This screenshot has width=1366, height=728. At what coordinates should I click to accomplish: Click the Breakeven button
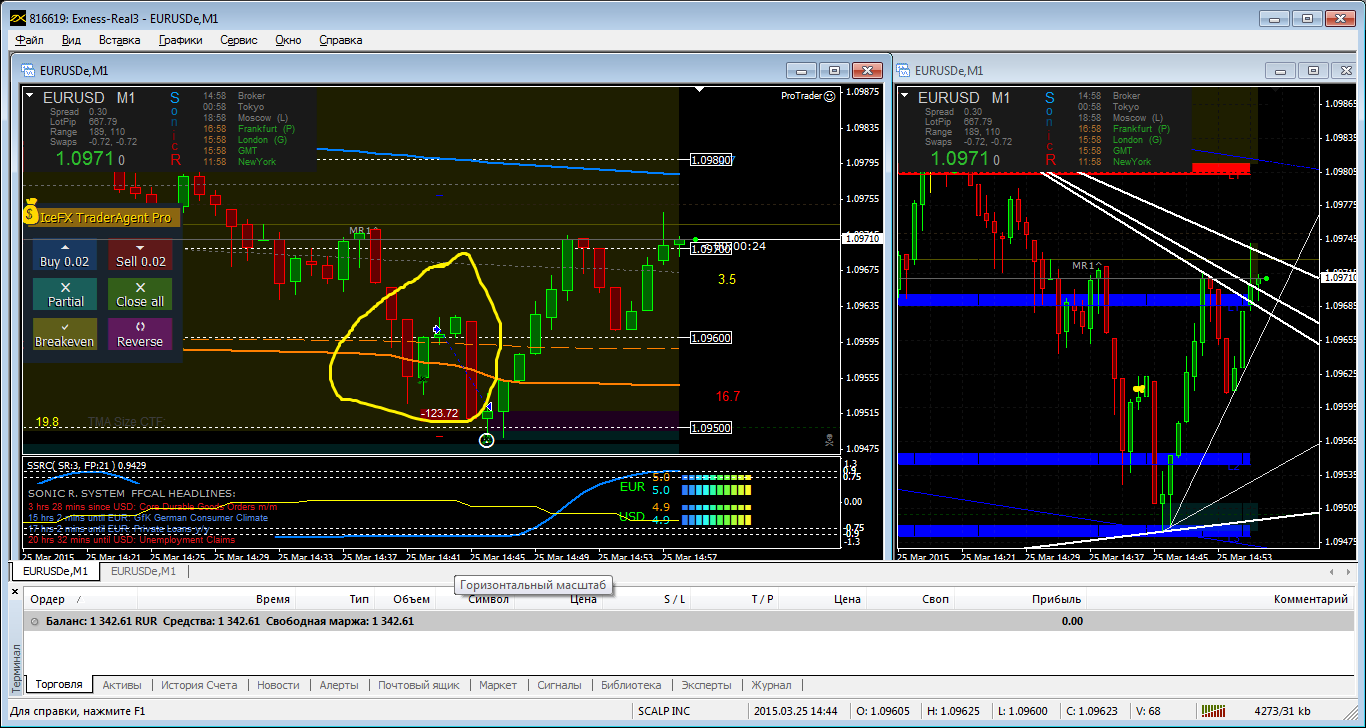pyautogui.click(x=65, y=334)
